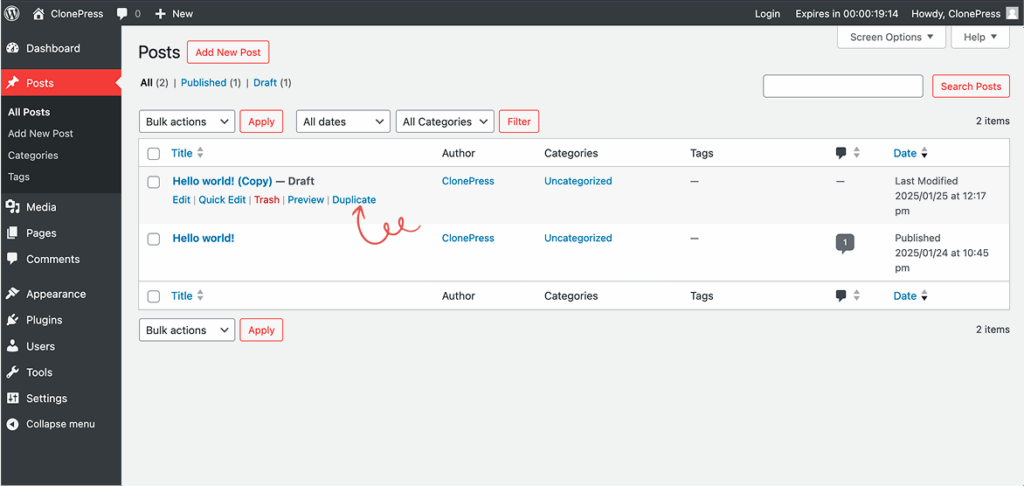1024x486 pixels.
Task: Open the WordPress logo menu
Action: (x=13, y=13)
